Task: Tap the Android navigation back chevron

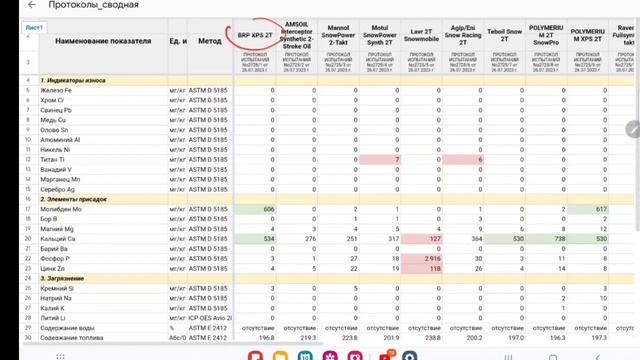Action: pos(598,357)
